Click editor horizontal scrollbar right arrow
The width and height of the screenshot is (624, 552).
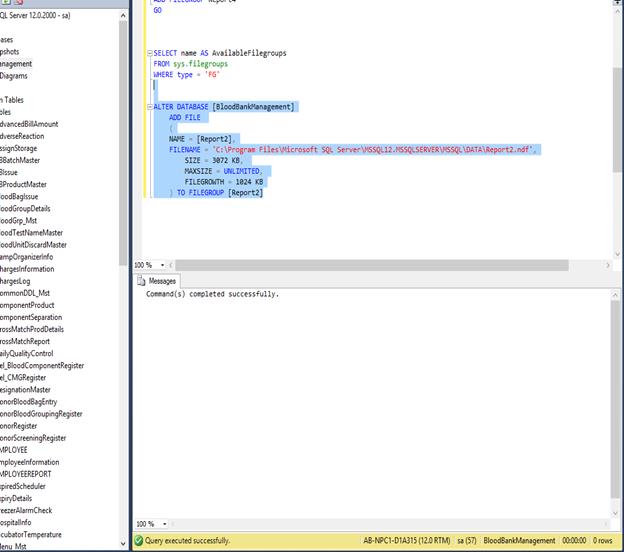pyautogui.click(x=608, y=265)
